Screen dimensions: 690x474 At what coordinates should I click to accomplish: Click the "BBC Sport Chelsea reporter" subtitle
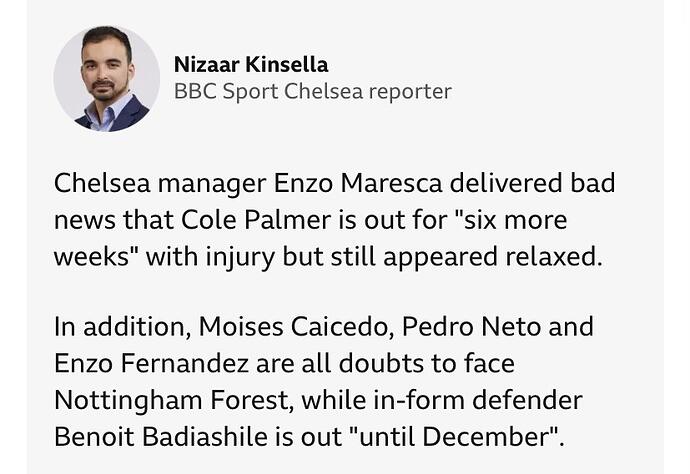[x=313, y=92]
